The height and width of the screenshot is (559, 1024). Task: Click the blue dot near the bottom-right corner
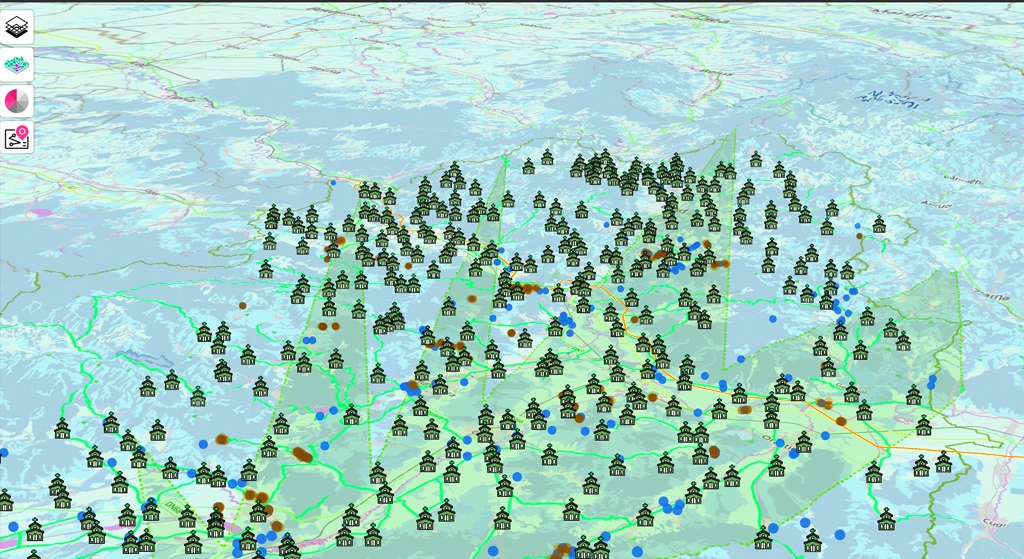click(x=839, y=534)
